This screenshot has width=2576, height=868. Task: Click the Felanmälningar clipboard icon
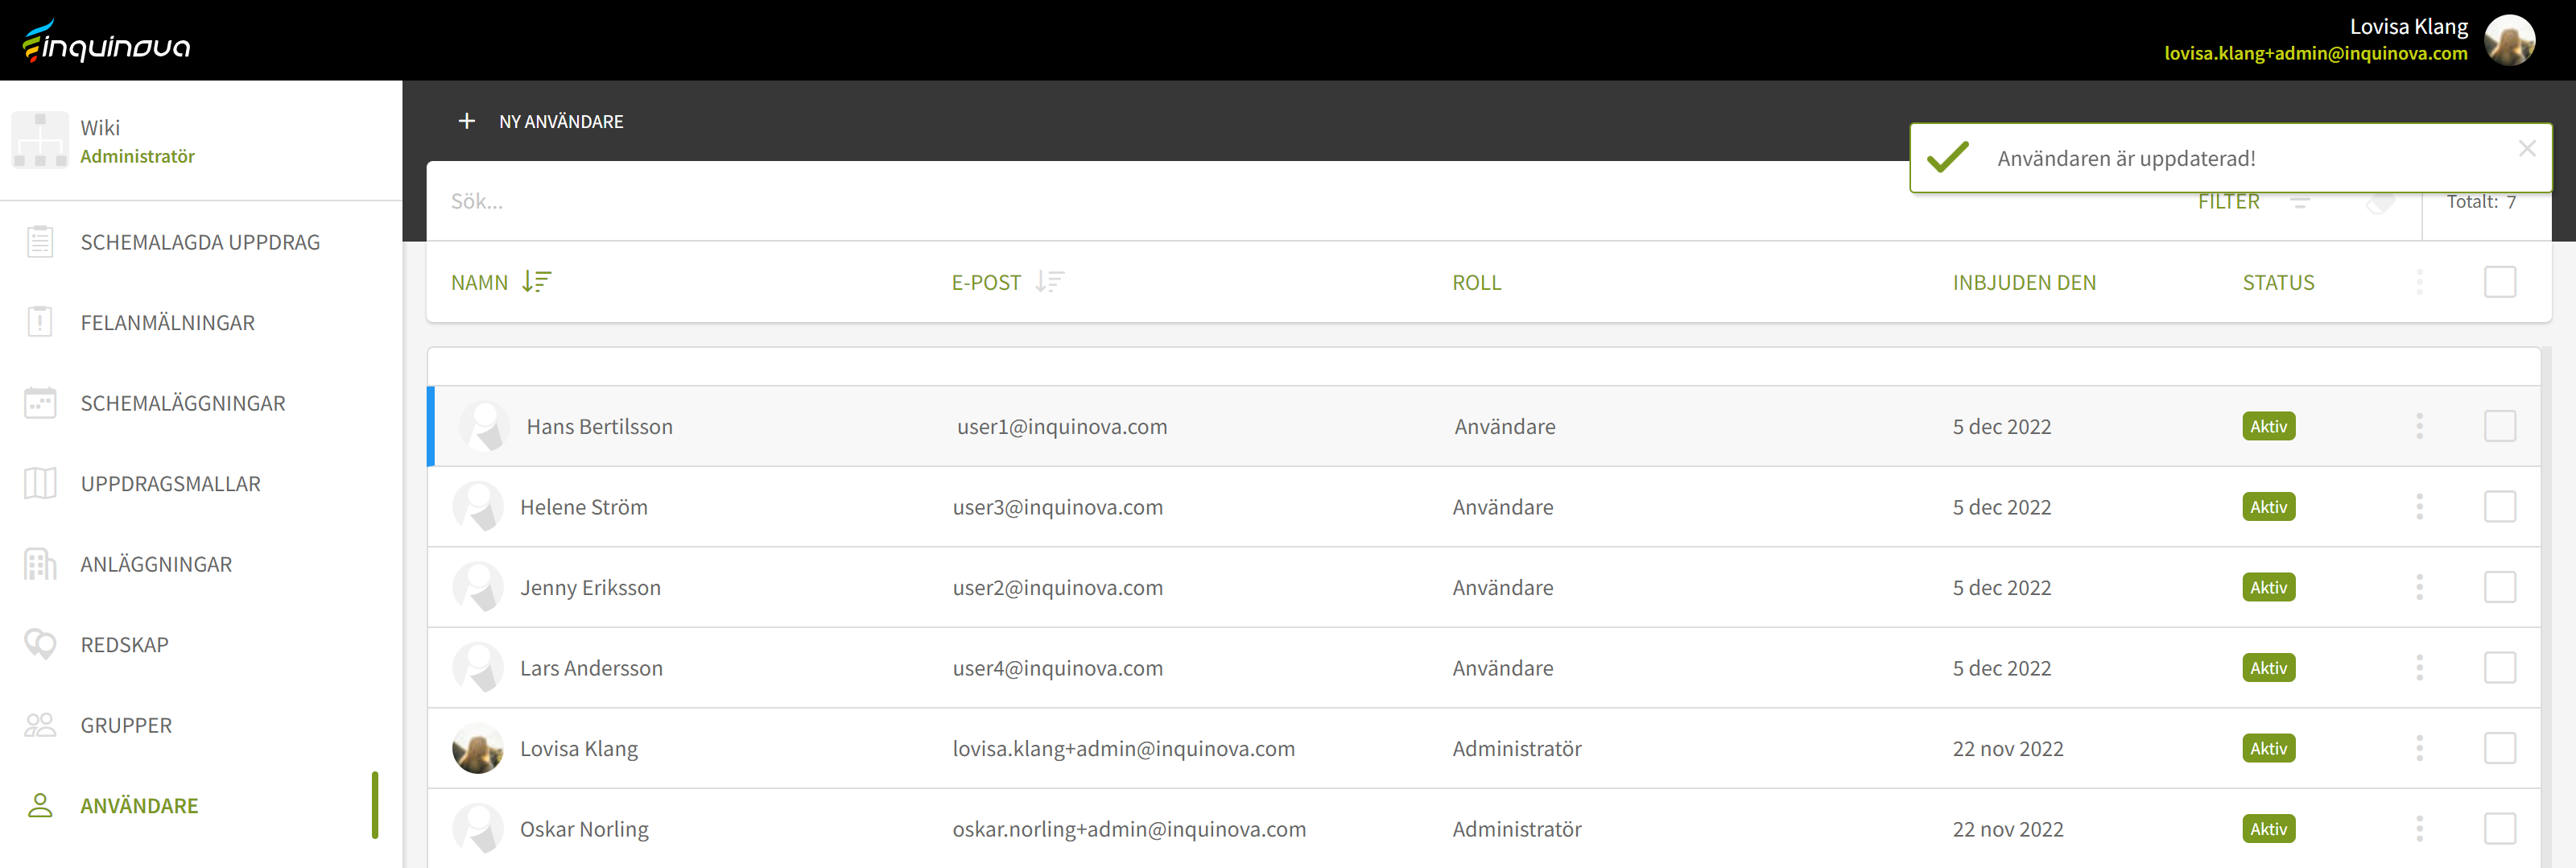(40, 322)
